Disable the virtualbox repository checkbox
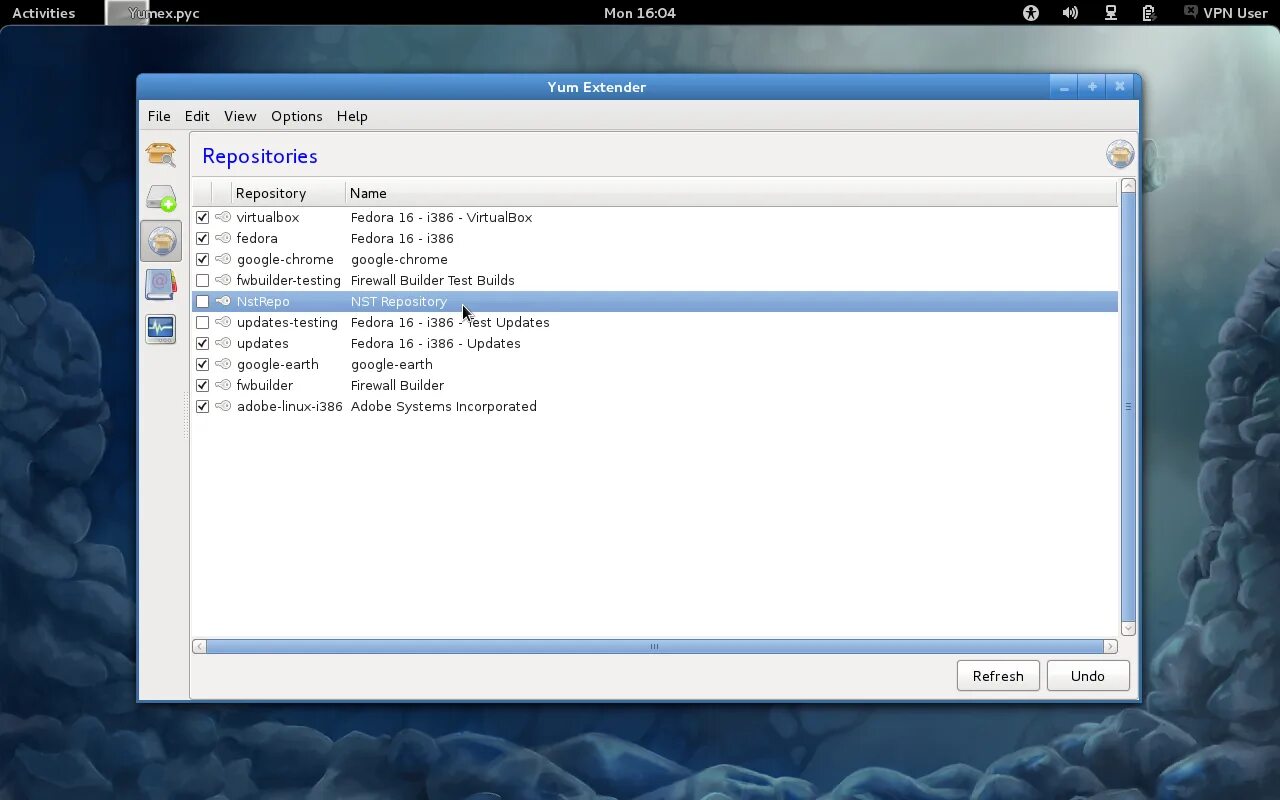Viewport: 1280px width, 800px height. tap(203, 217)
